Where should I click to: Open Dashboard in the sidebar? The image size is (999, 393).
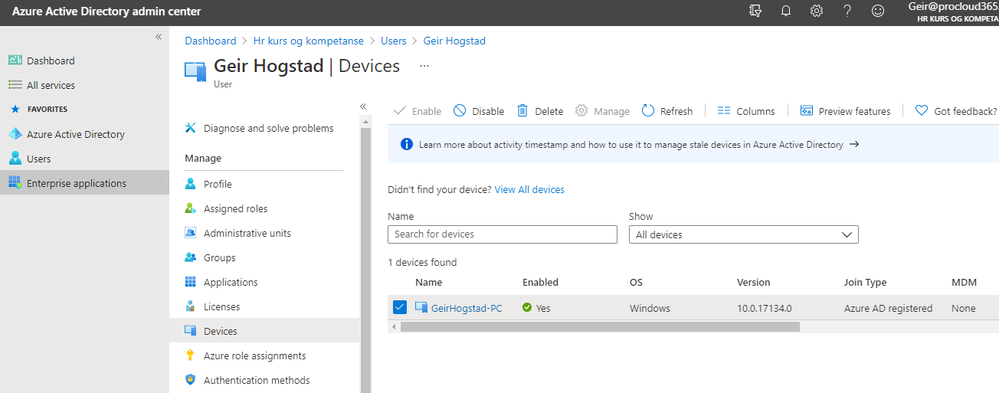(x=50, y=61)
